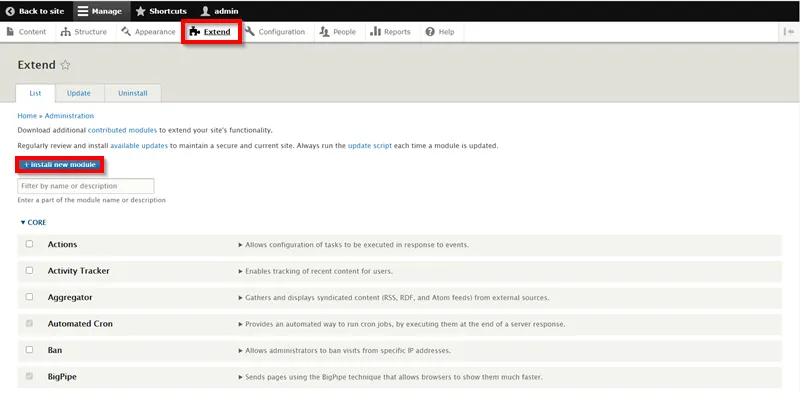The height and width of the screenshot is (393, 800).
Task: Check the Actions module checkbox
Action: 30,244
